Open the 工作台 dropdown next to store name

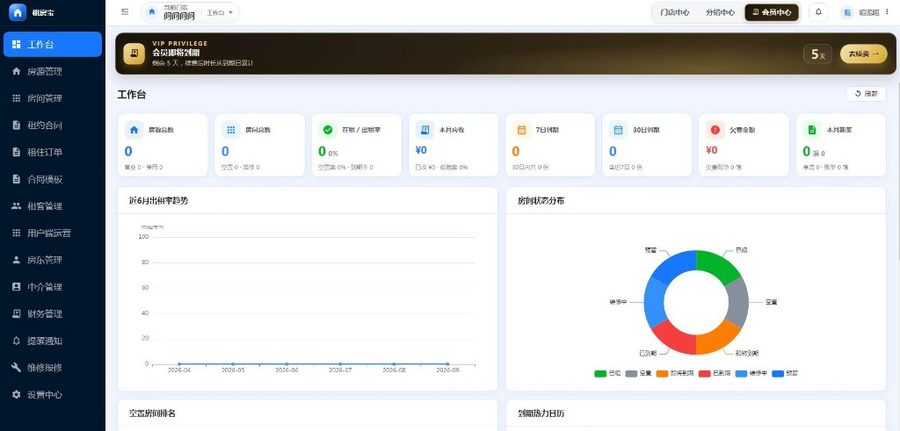click(x=220, y=13)
